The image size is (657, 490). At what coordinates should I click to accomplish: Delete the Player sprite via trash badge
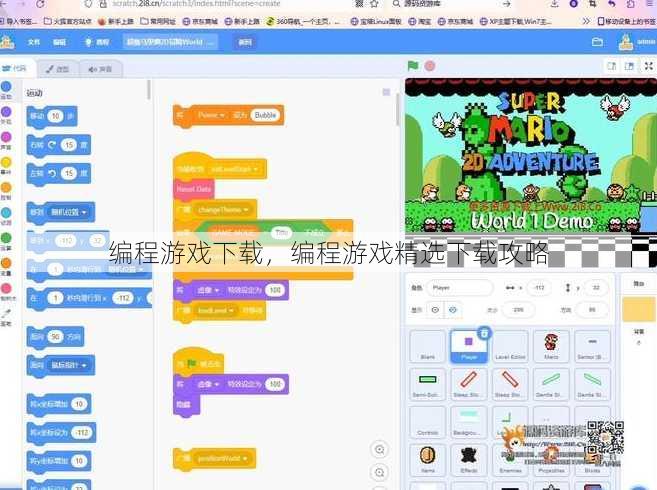(x=485, y=334)
